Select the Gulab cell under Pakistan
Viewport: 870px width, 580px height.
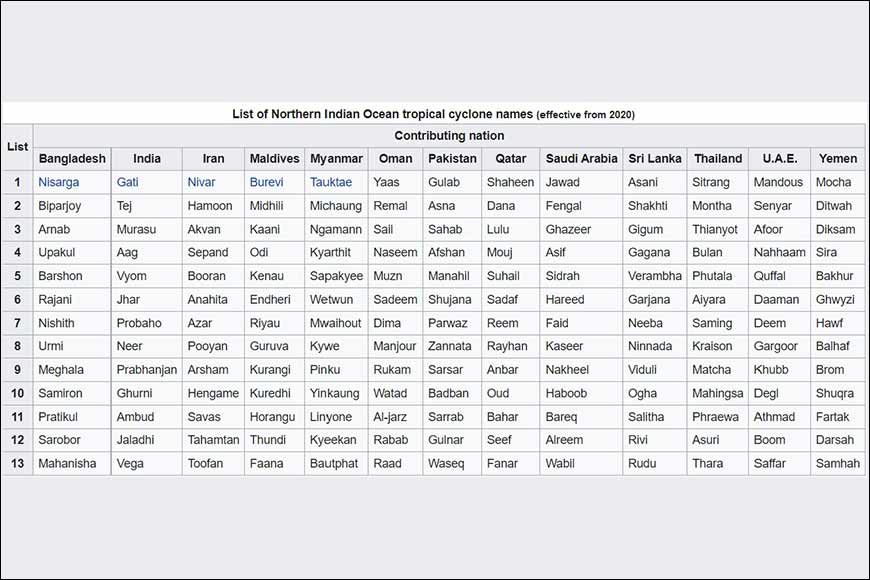point(444,182)
